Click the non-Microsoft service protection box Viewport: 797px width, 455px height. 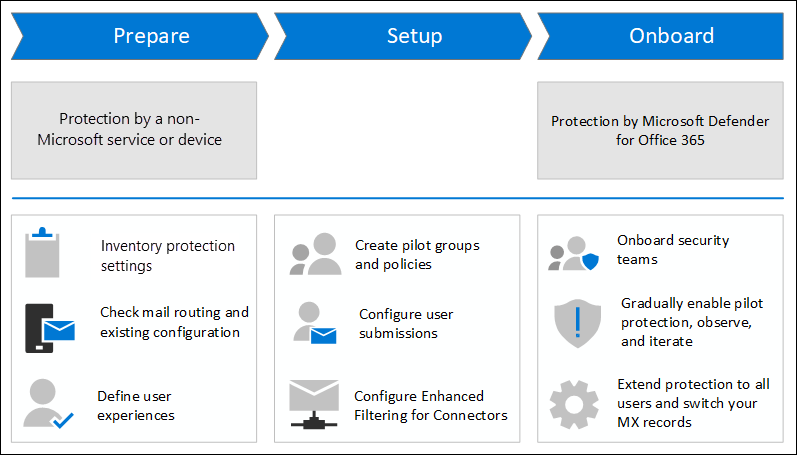tap(134, 130)
